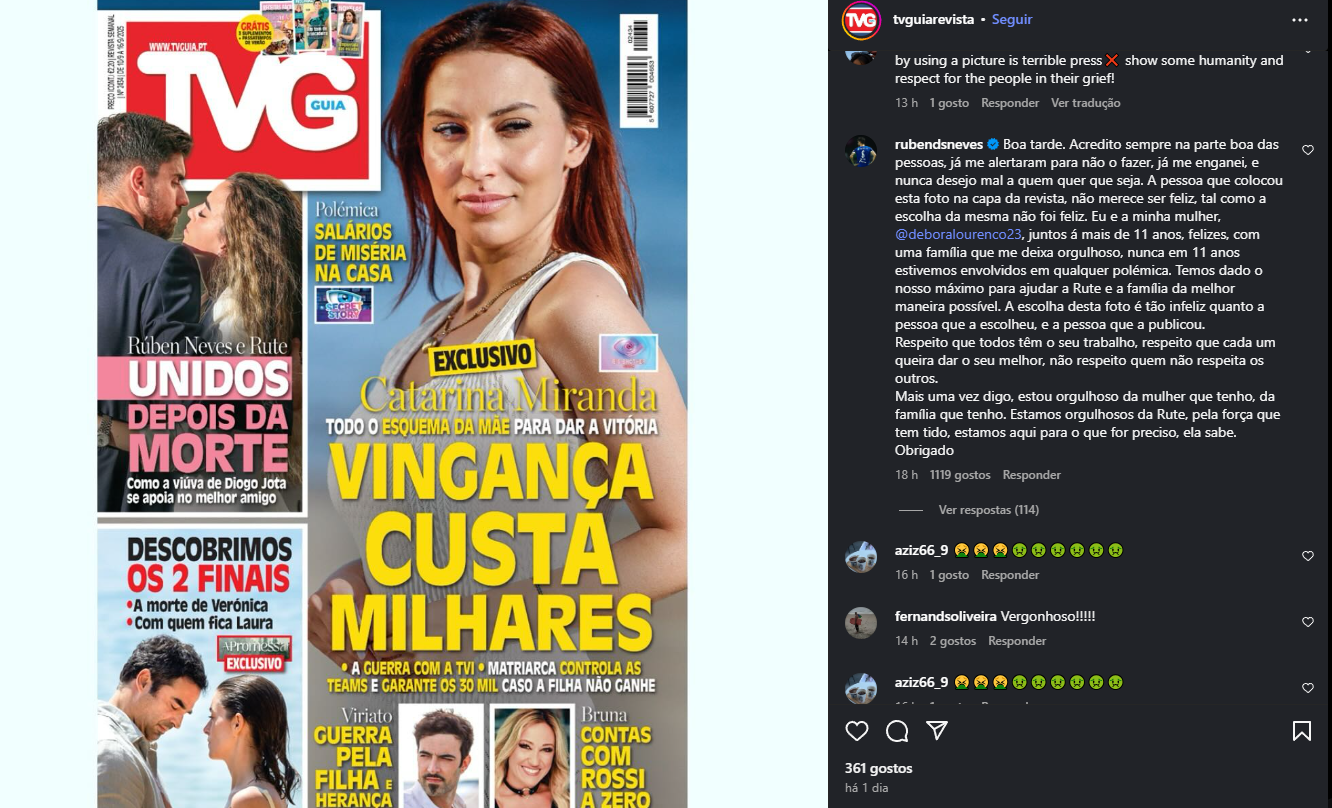Open the @deboralourenco23 mention link

pos(958,235)
